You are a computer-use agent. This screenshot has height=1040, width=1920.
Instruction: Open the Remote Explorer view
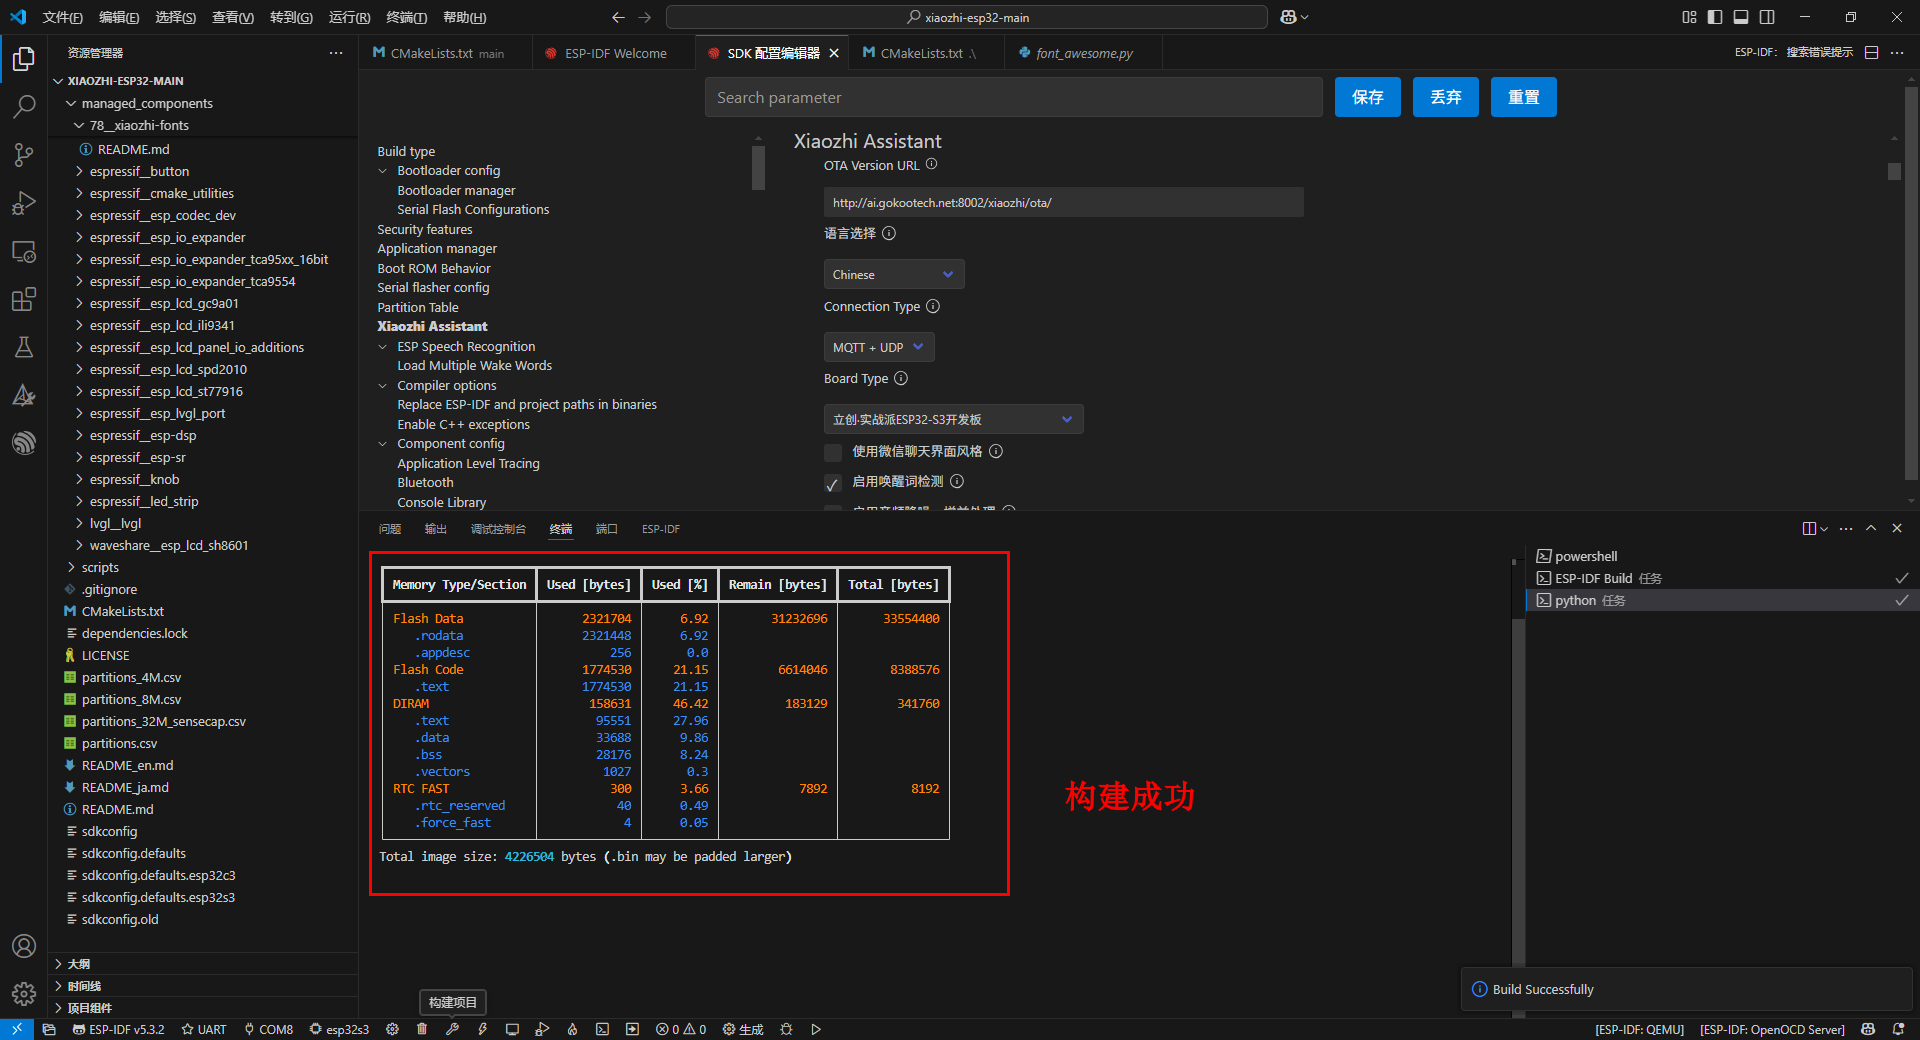click(x=24, y=251)
